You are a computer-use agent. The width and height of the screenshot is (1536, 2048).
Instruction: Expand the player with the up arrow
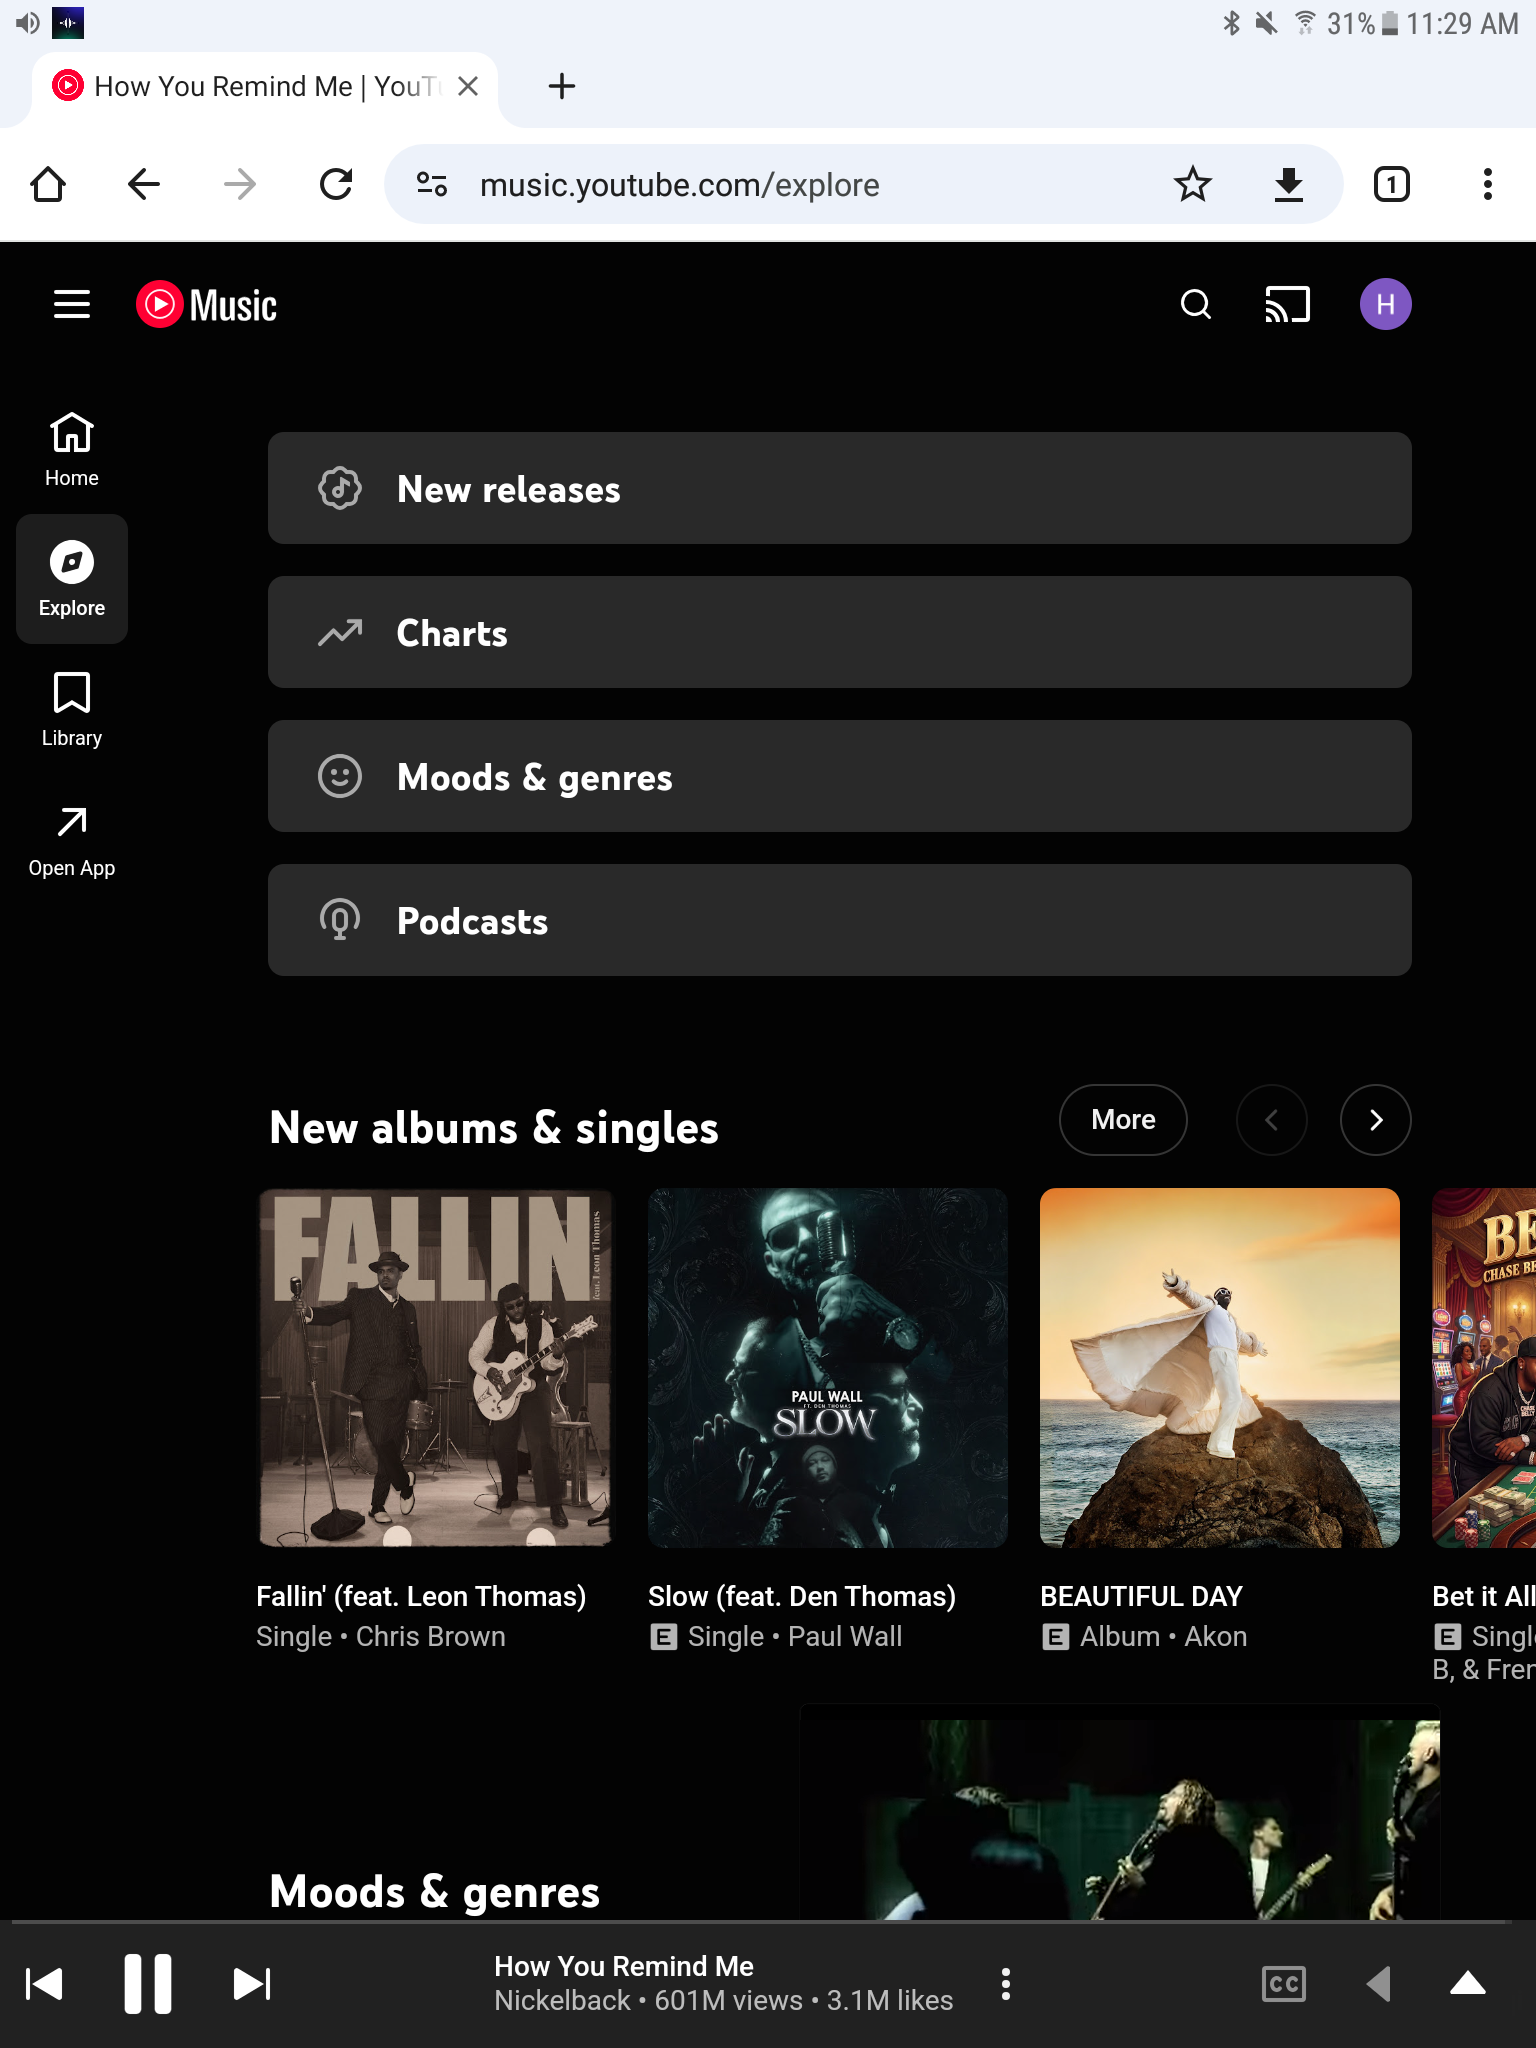coord(1467,1983)
